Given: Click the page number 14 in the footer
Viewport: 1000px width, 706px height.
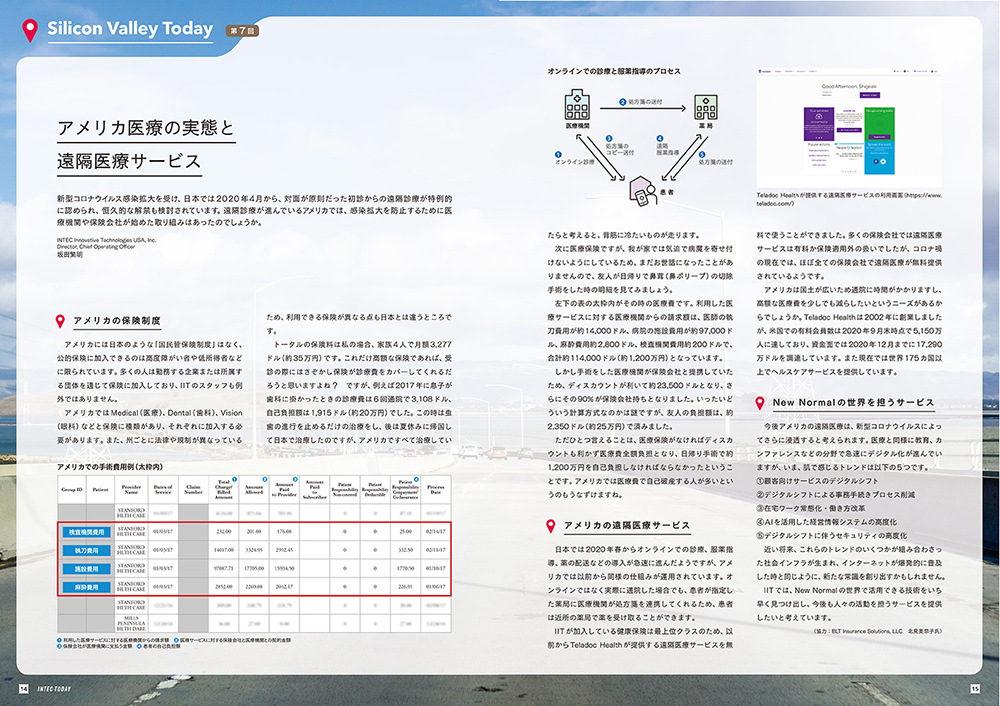Looking at the screenshot, I should [24, 689].
